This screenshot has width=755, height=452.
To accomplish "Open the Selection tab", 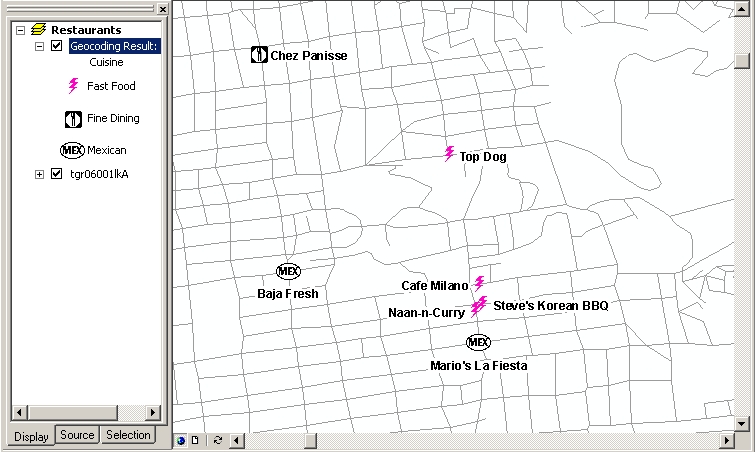I will [128, 435].
